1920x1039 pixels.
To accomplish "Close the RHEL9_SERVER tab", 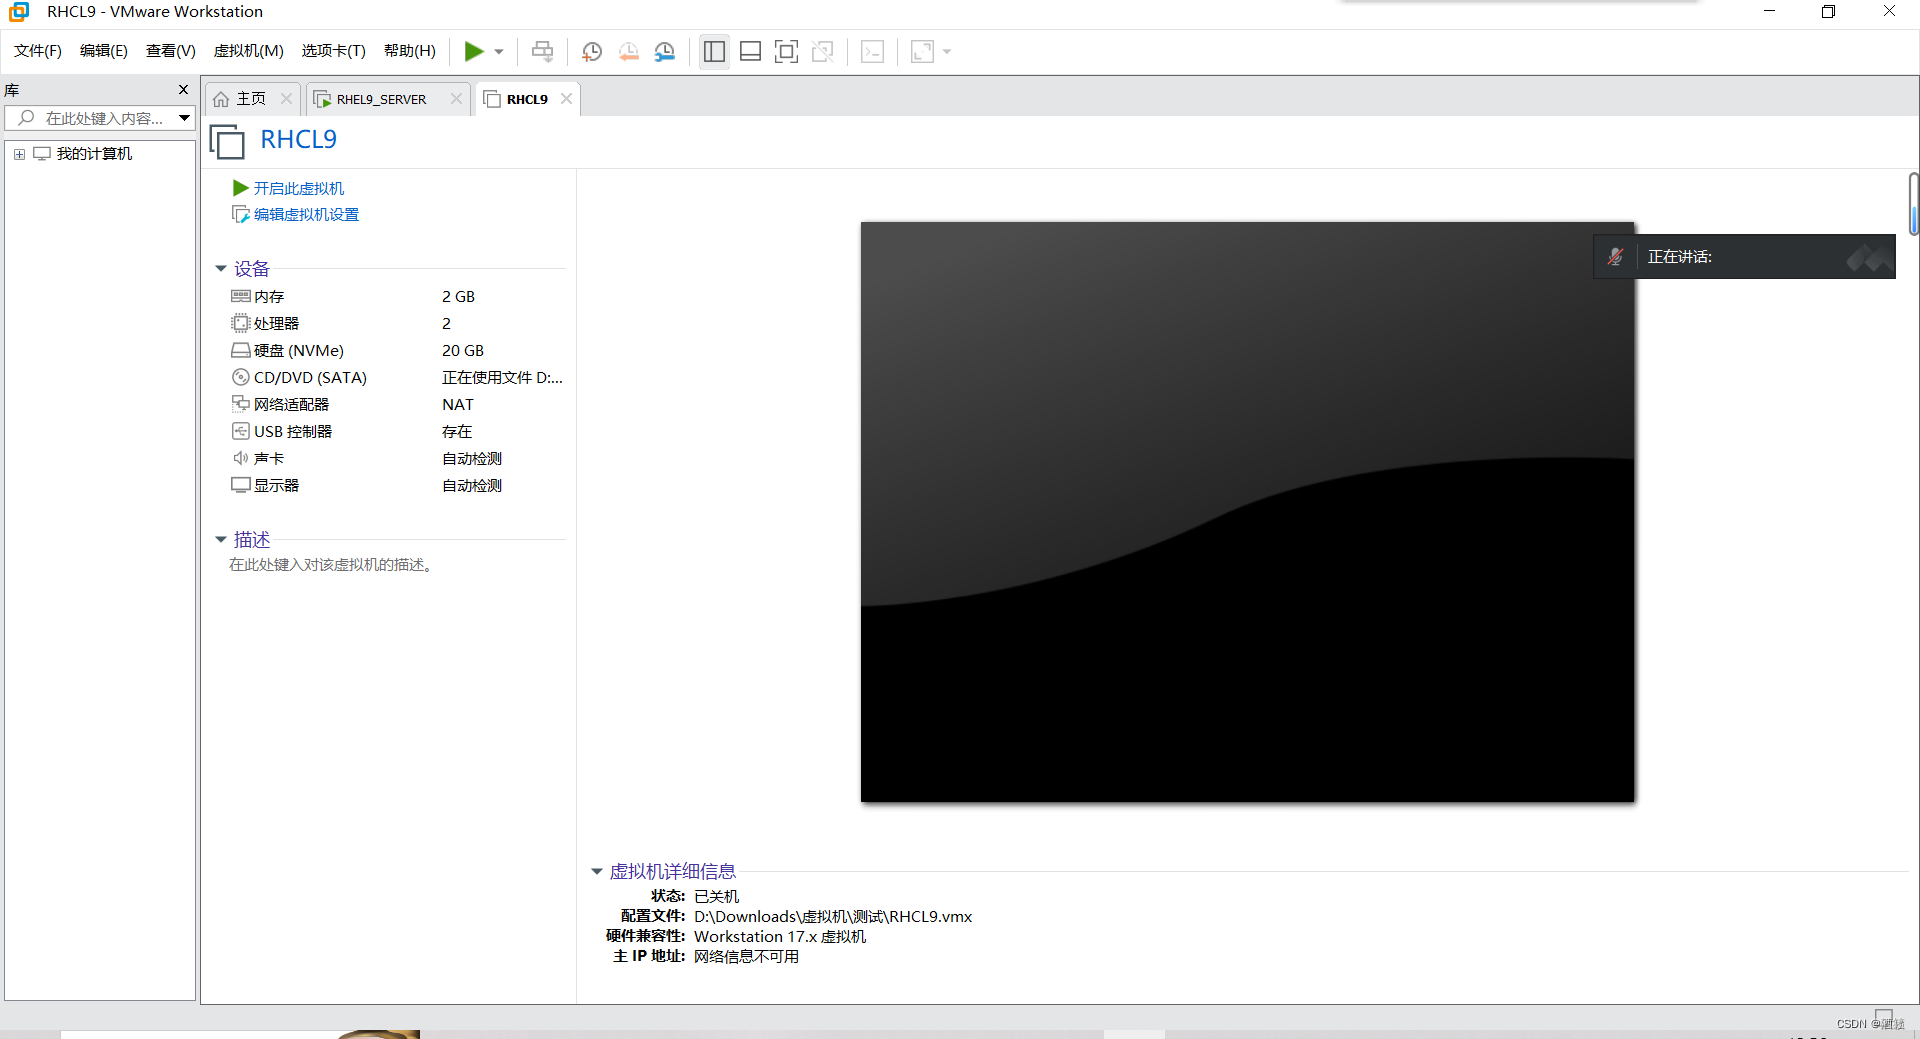I will click(456, 98).
